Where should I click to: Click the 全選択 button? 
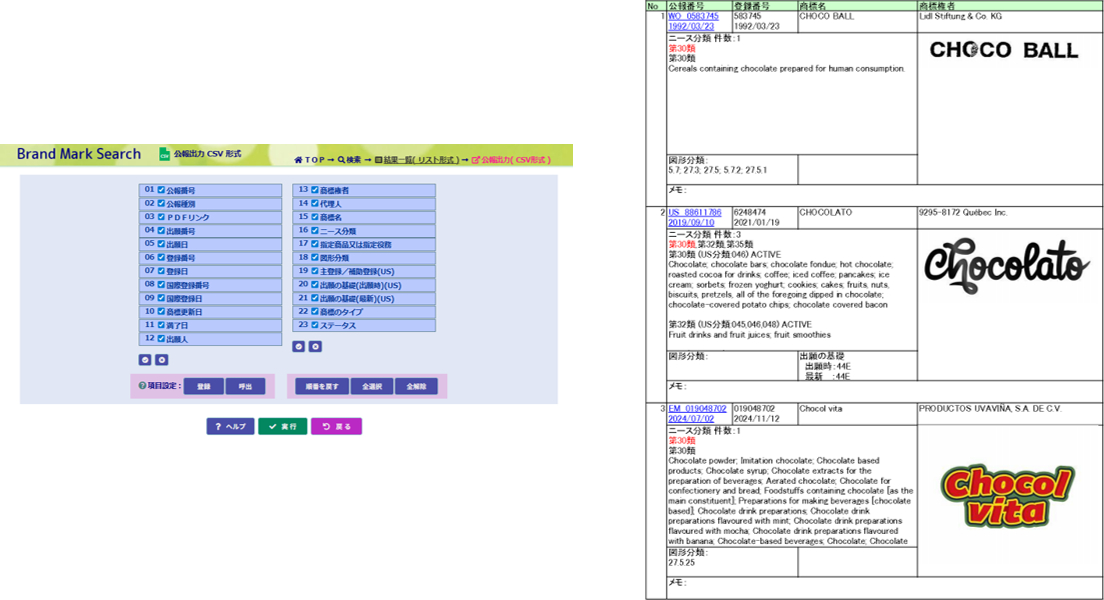click(x=372, y=387)
